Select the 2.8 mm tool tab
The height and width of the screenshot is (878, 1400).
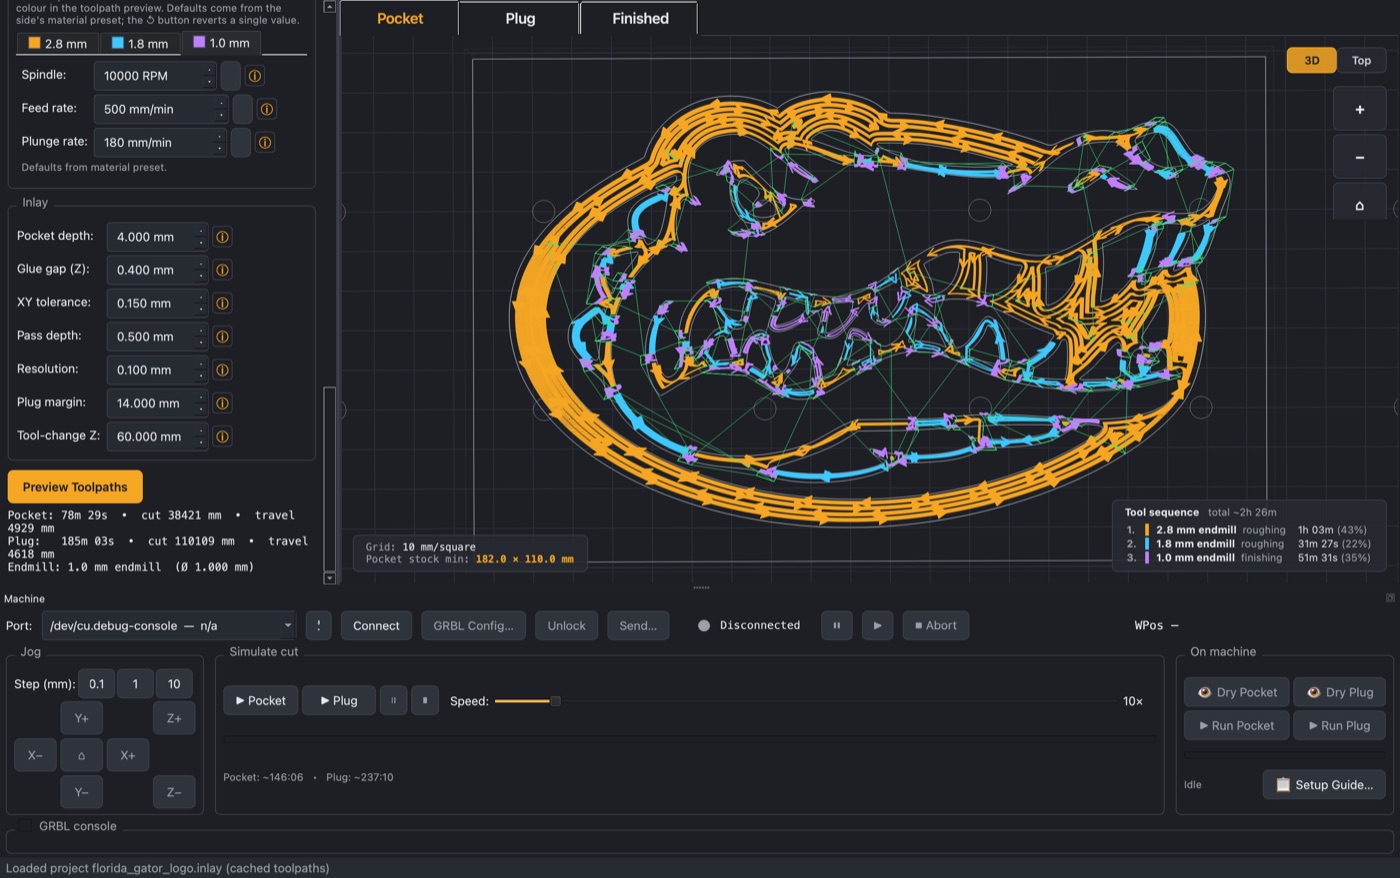[x=58, y=43]
